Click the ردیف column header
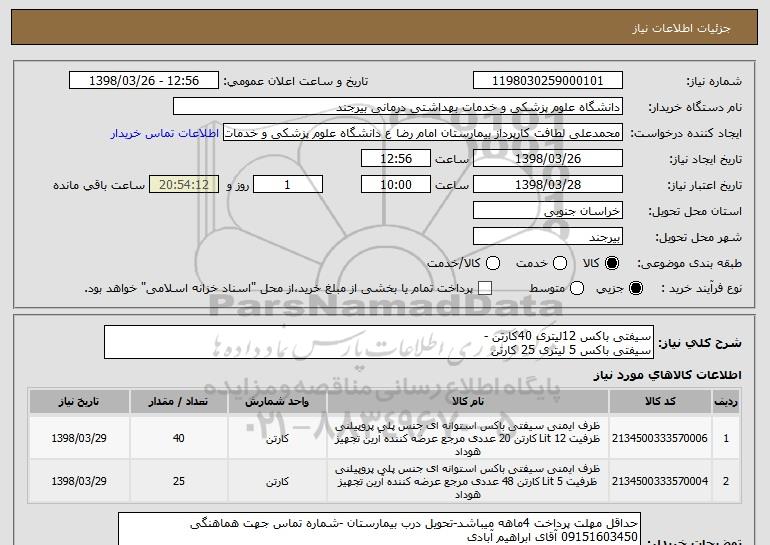Viewport: 770px width, 545px height. click(726, 402)
